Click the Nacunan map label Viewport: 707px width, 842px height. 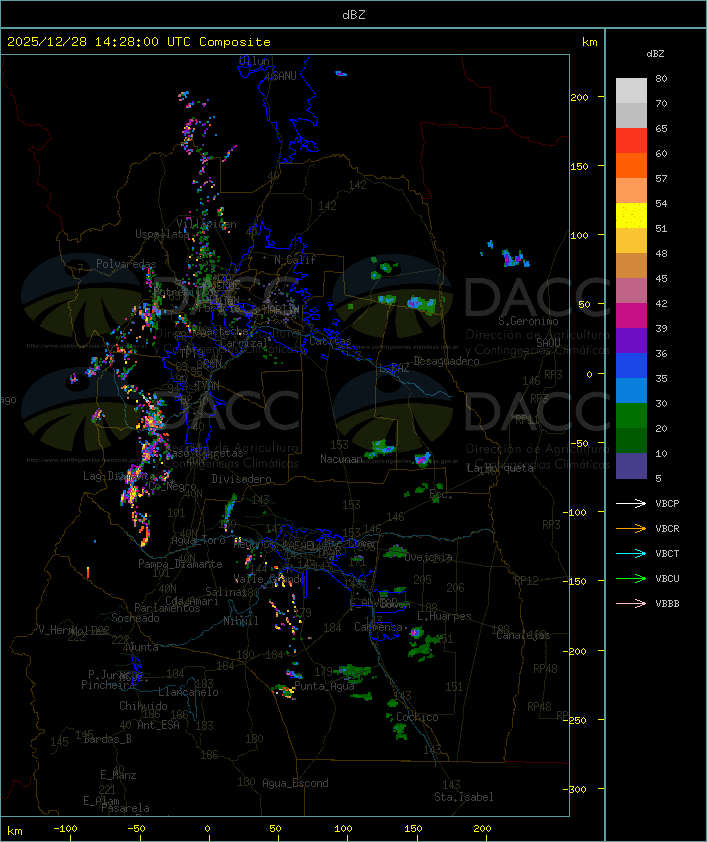click(x=341, y=459)
